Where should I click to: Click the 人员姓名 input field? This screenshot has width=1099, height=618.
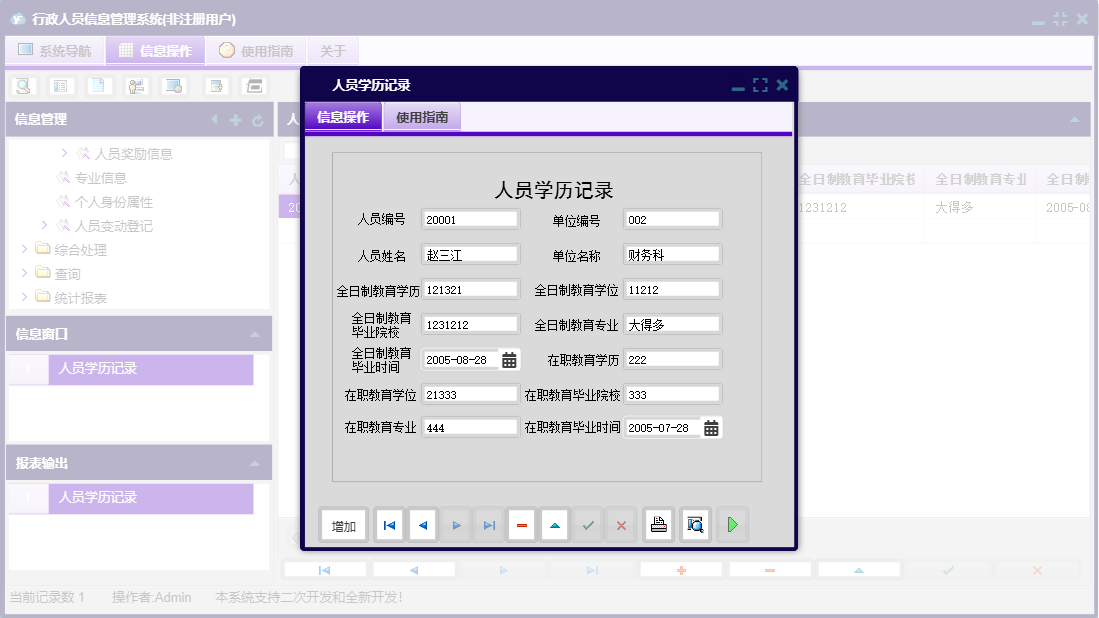470,253
